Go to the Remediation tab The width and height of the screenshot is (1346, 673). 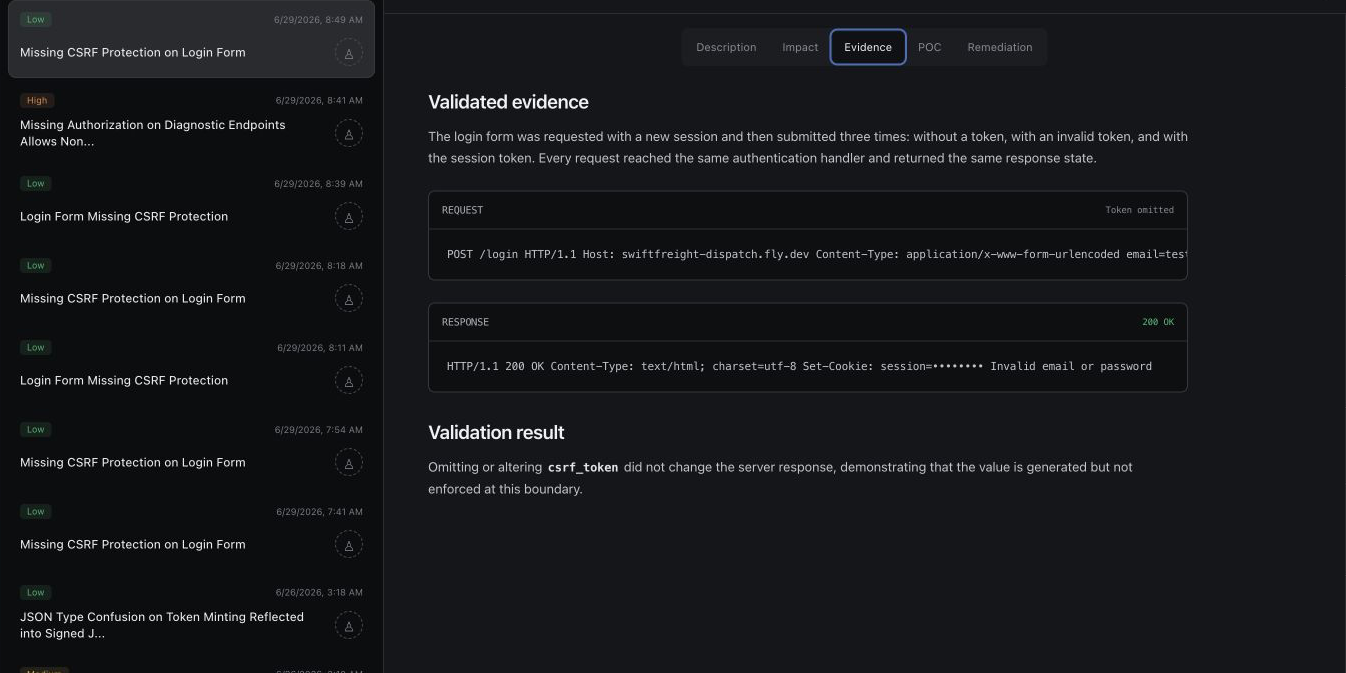pyautogui.click(x=1000, y=47)
